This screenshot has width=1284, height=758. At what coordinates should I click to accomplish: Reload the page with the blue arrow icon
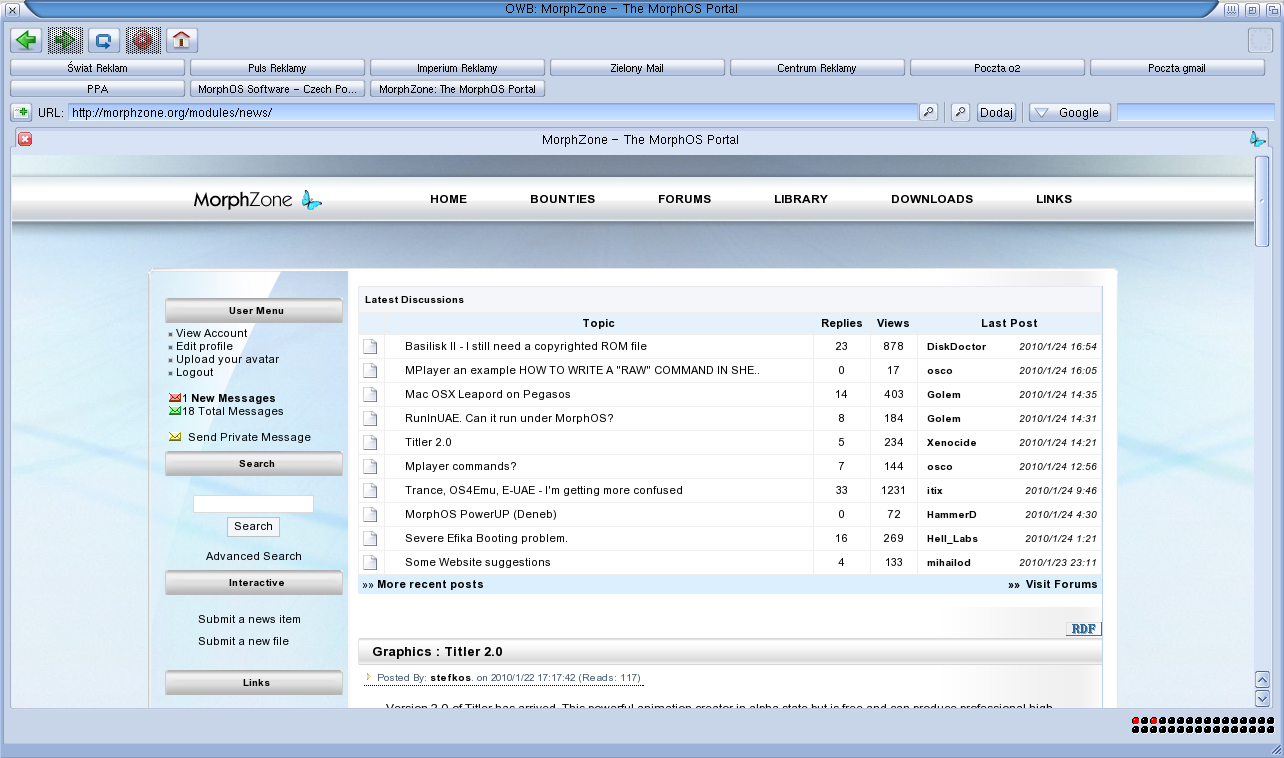coord(104,40)
